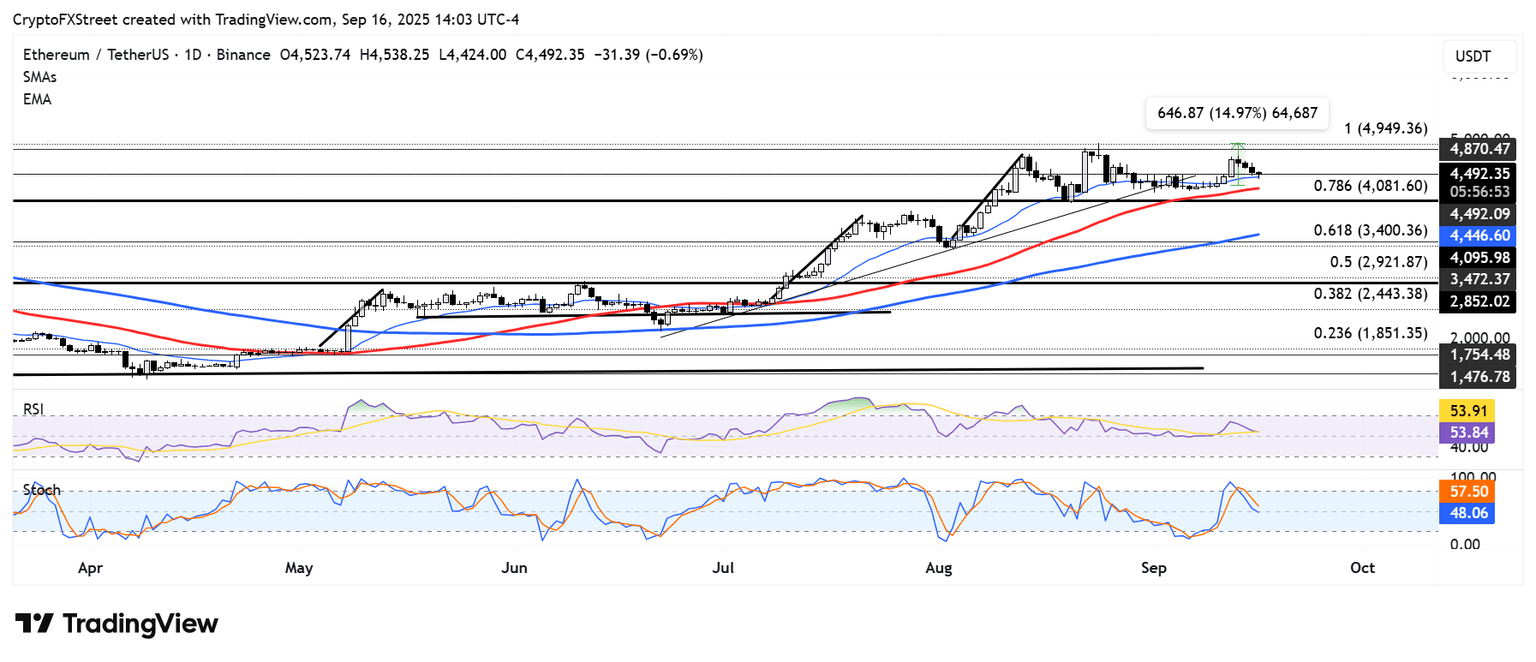
Task: Open the USDT currency selector
Action: (x=1474, y=57)
